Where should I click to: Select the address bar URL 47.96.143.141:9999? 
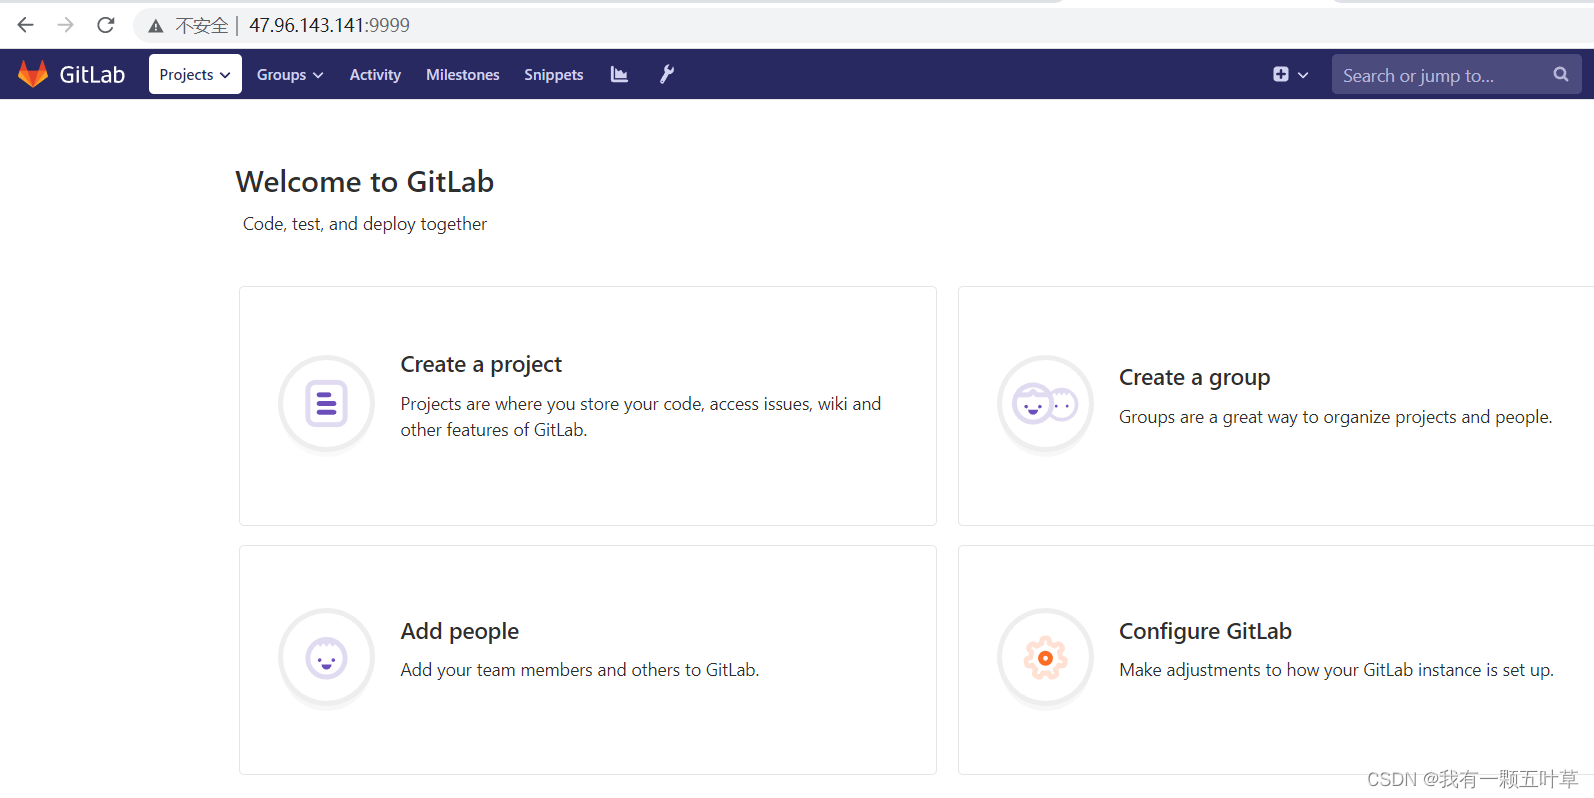pos(329,25)
